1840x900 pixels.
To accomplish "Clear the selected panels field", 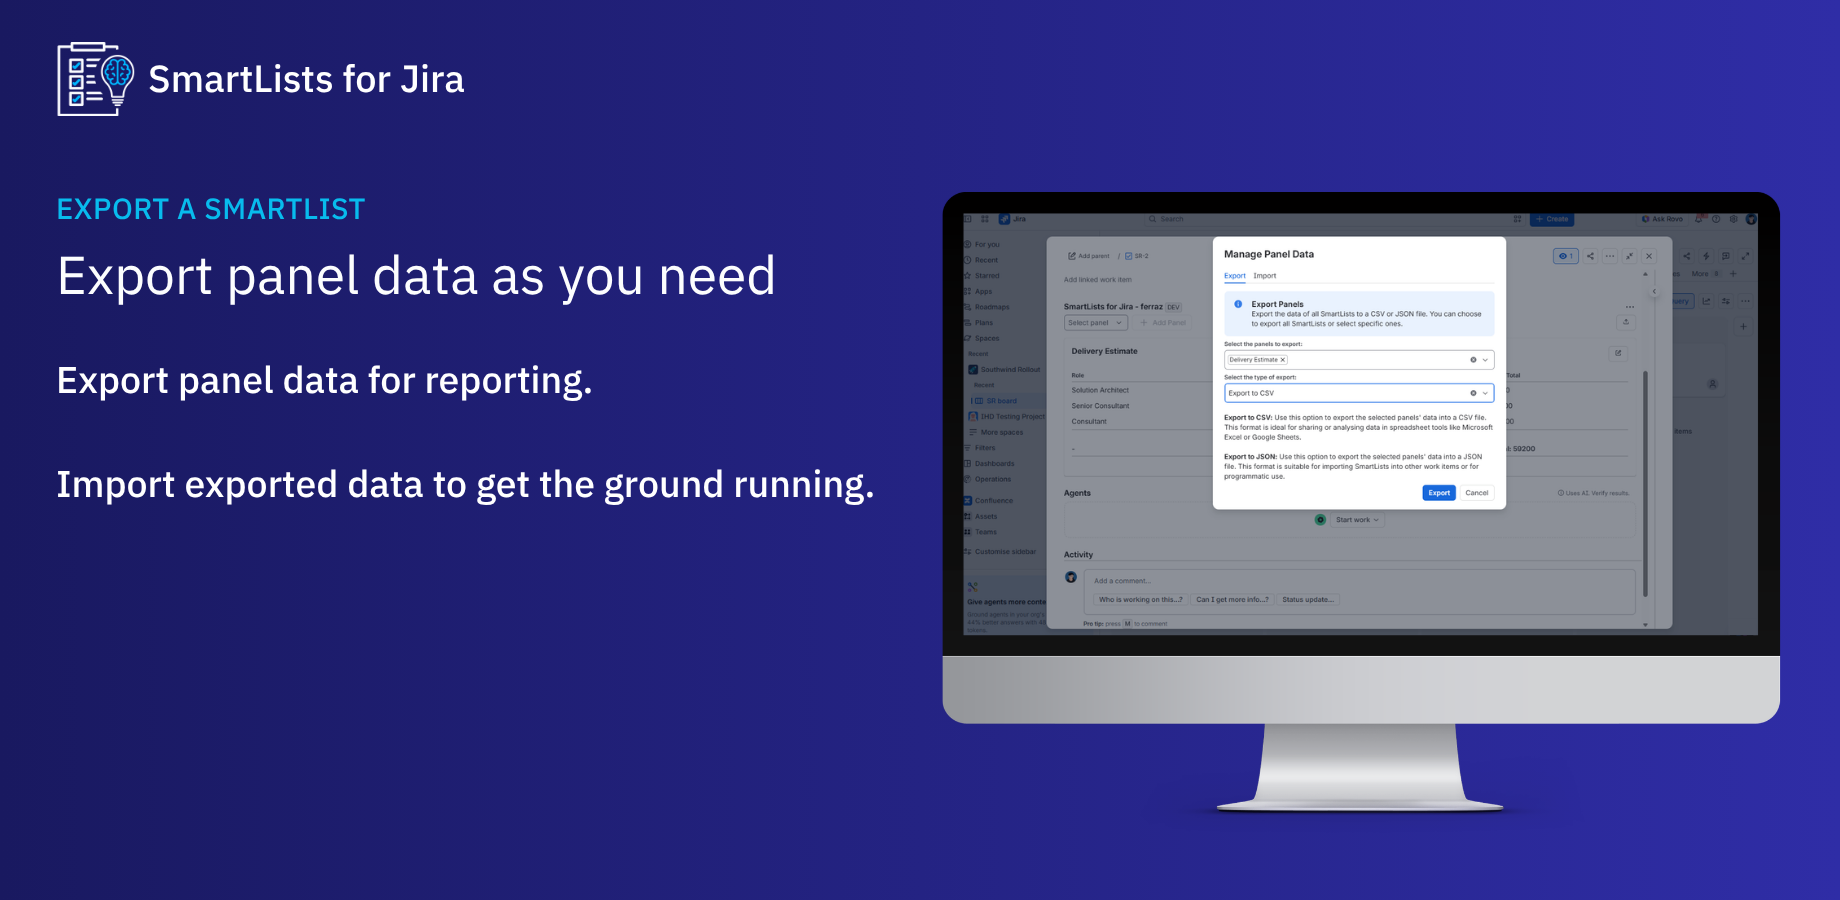I will pos(1473,360).
